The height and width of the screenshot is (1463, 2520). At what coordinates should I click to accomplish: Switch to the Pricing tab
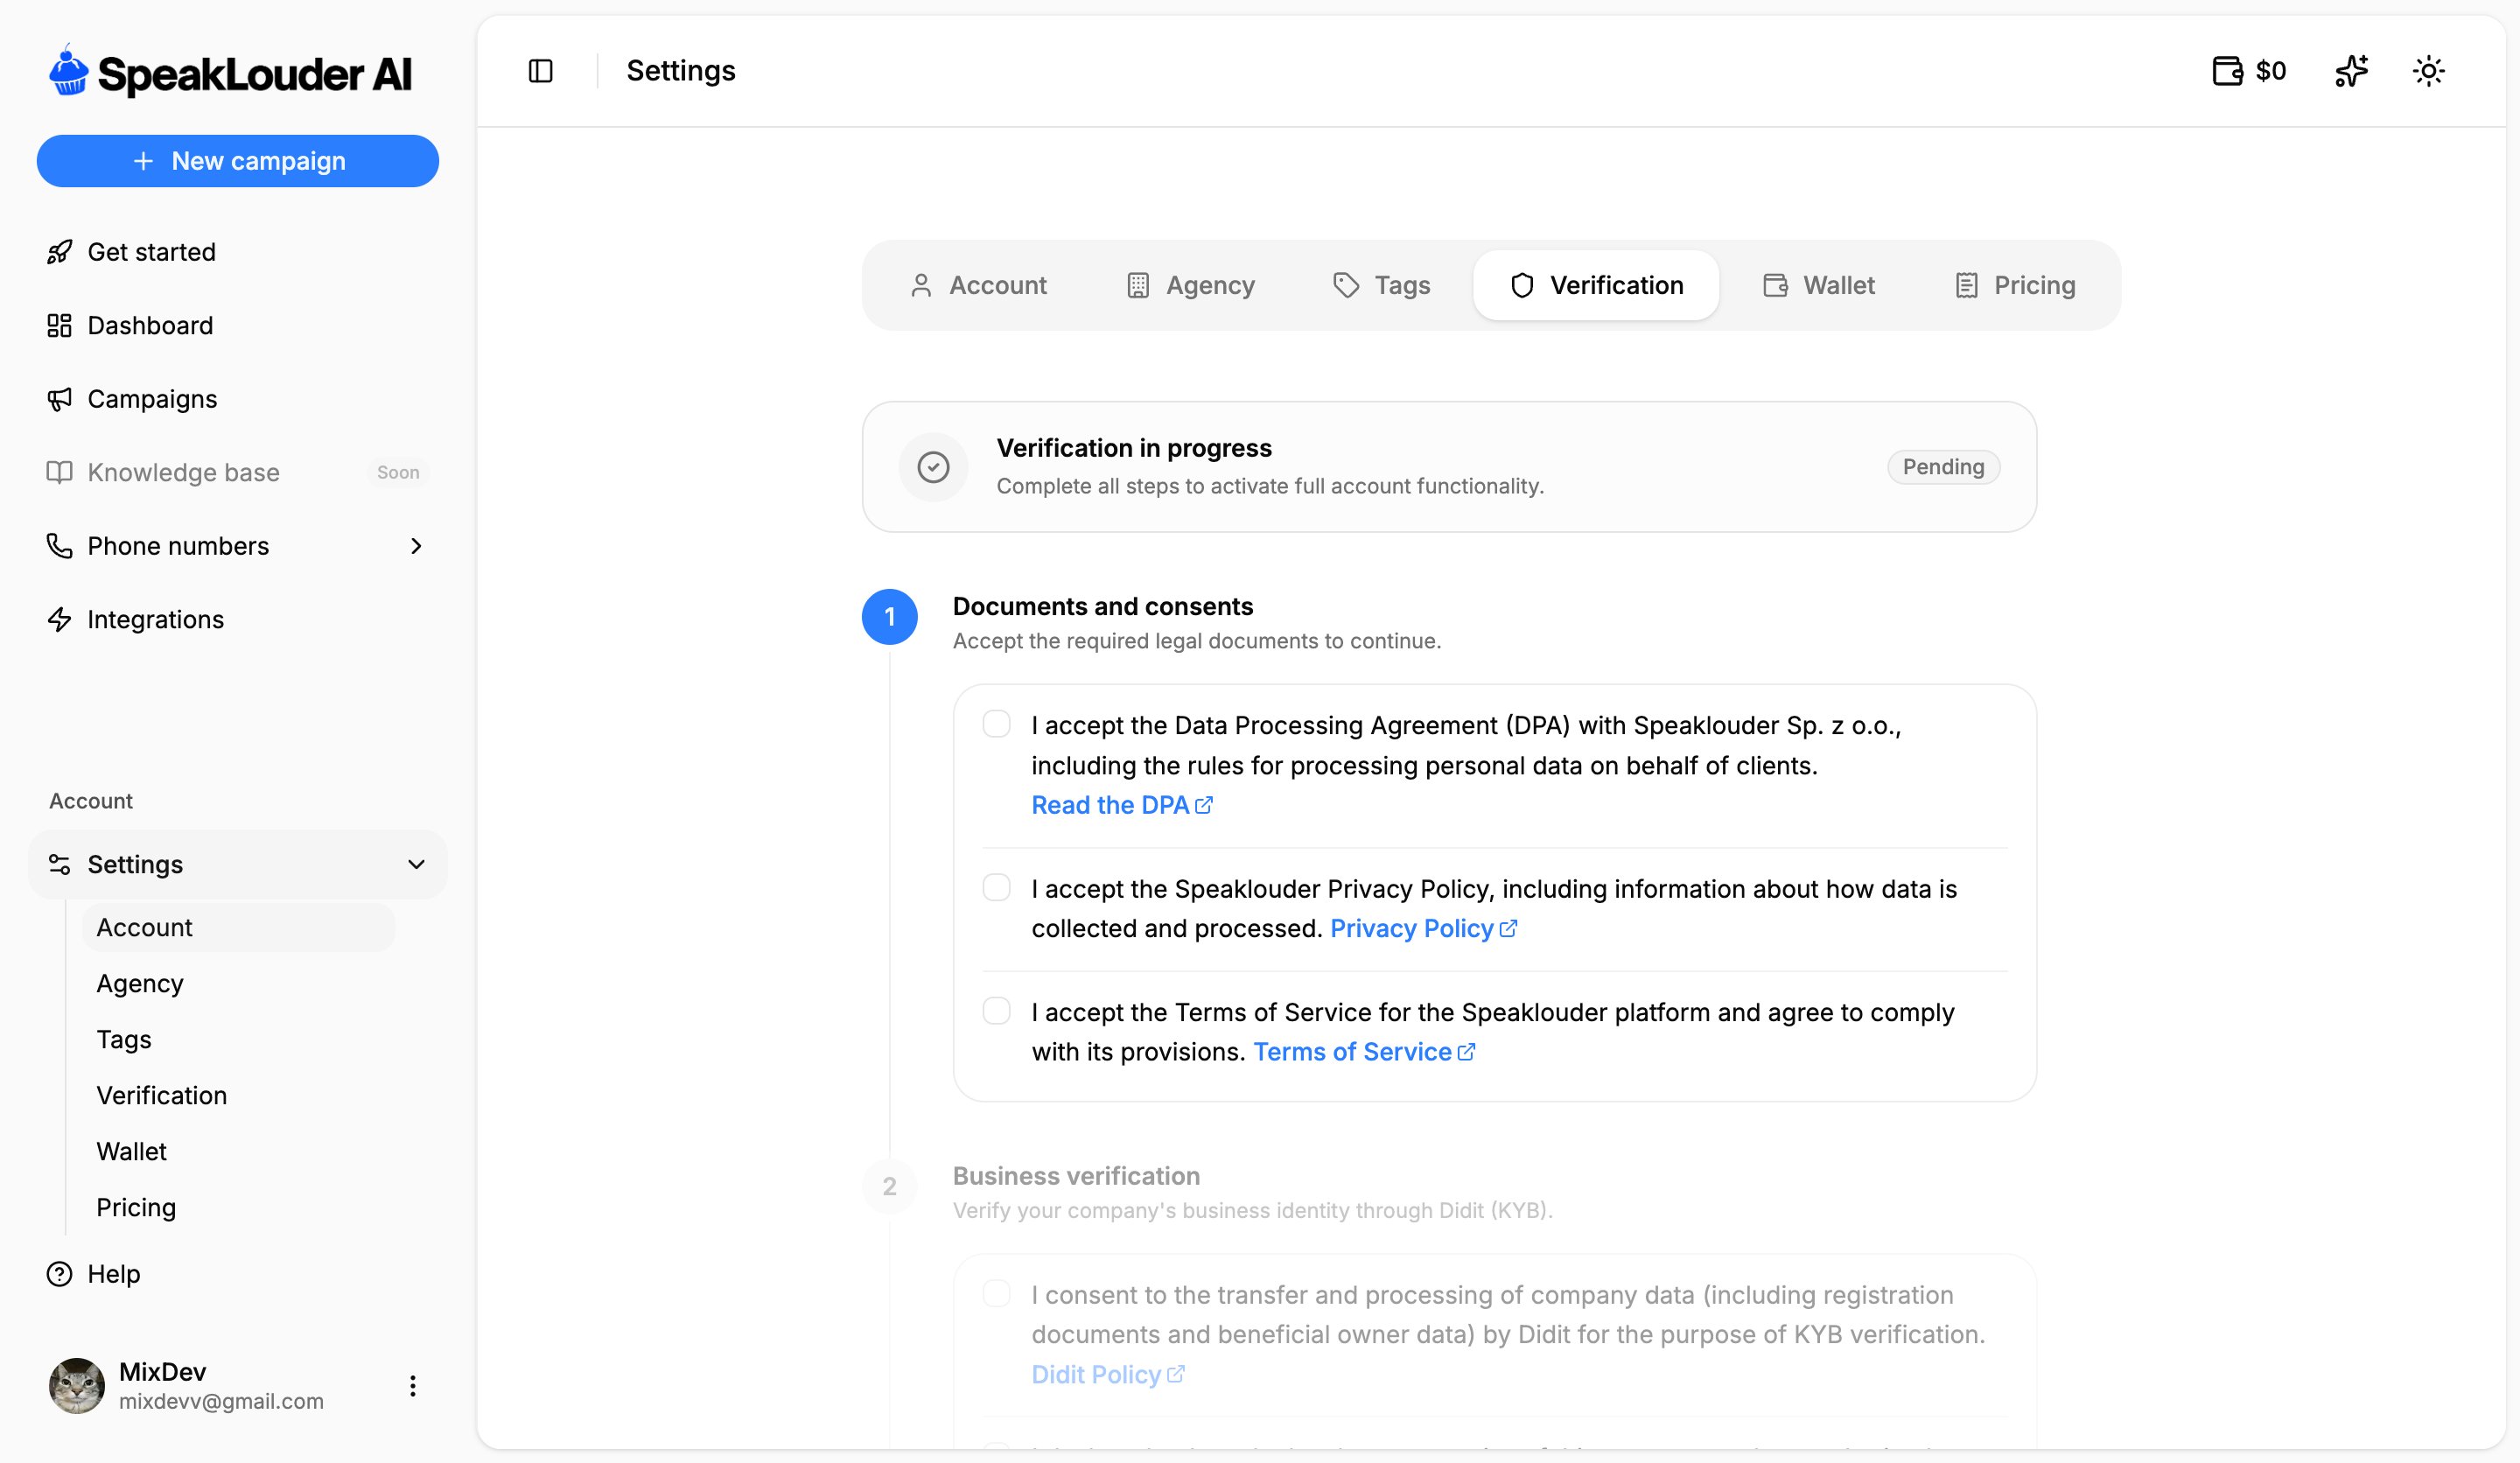(2014, 286)
